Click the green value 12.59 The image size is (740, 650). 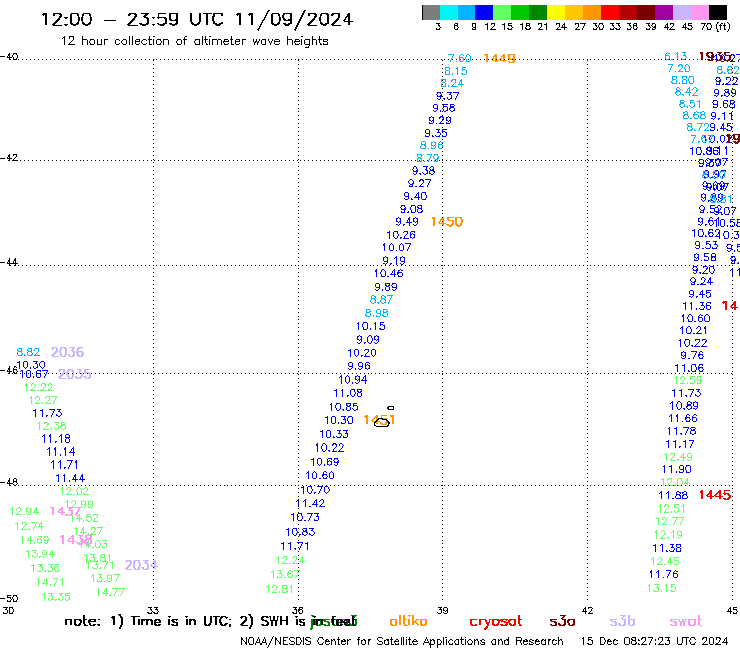(x=688, y=380)
